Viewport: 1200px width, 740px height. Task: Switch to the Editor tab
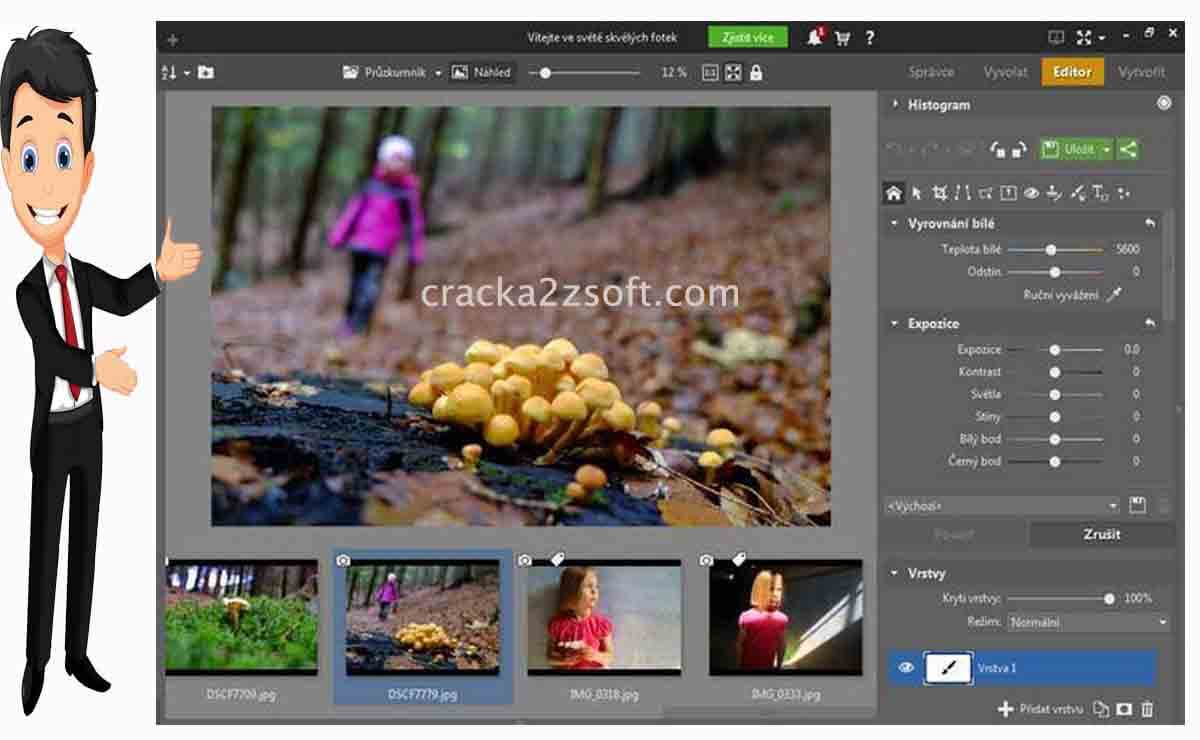pos(1072,72)
